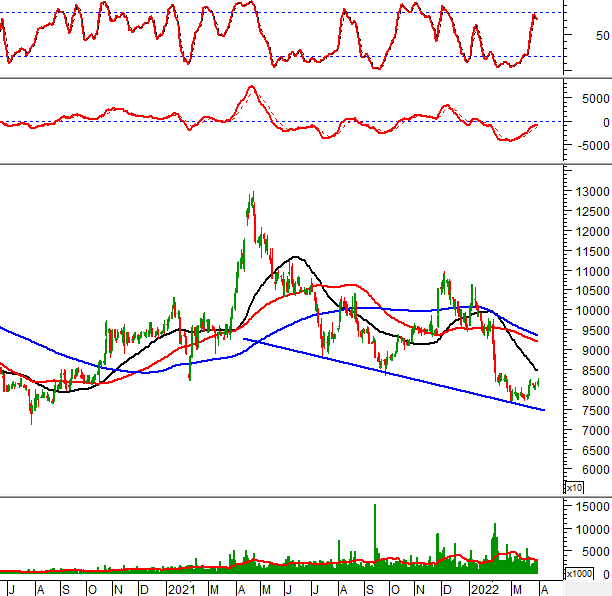Image resolution: width=612 pixels, height=596 pixels.
Task: Click the x10 price scale multiplier box
Action: tap(574, 487)
